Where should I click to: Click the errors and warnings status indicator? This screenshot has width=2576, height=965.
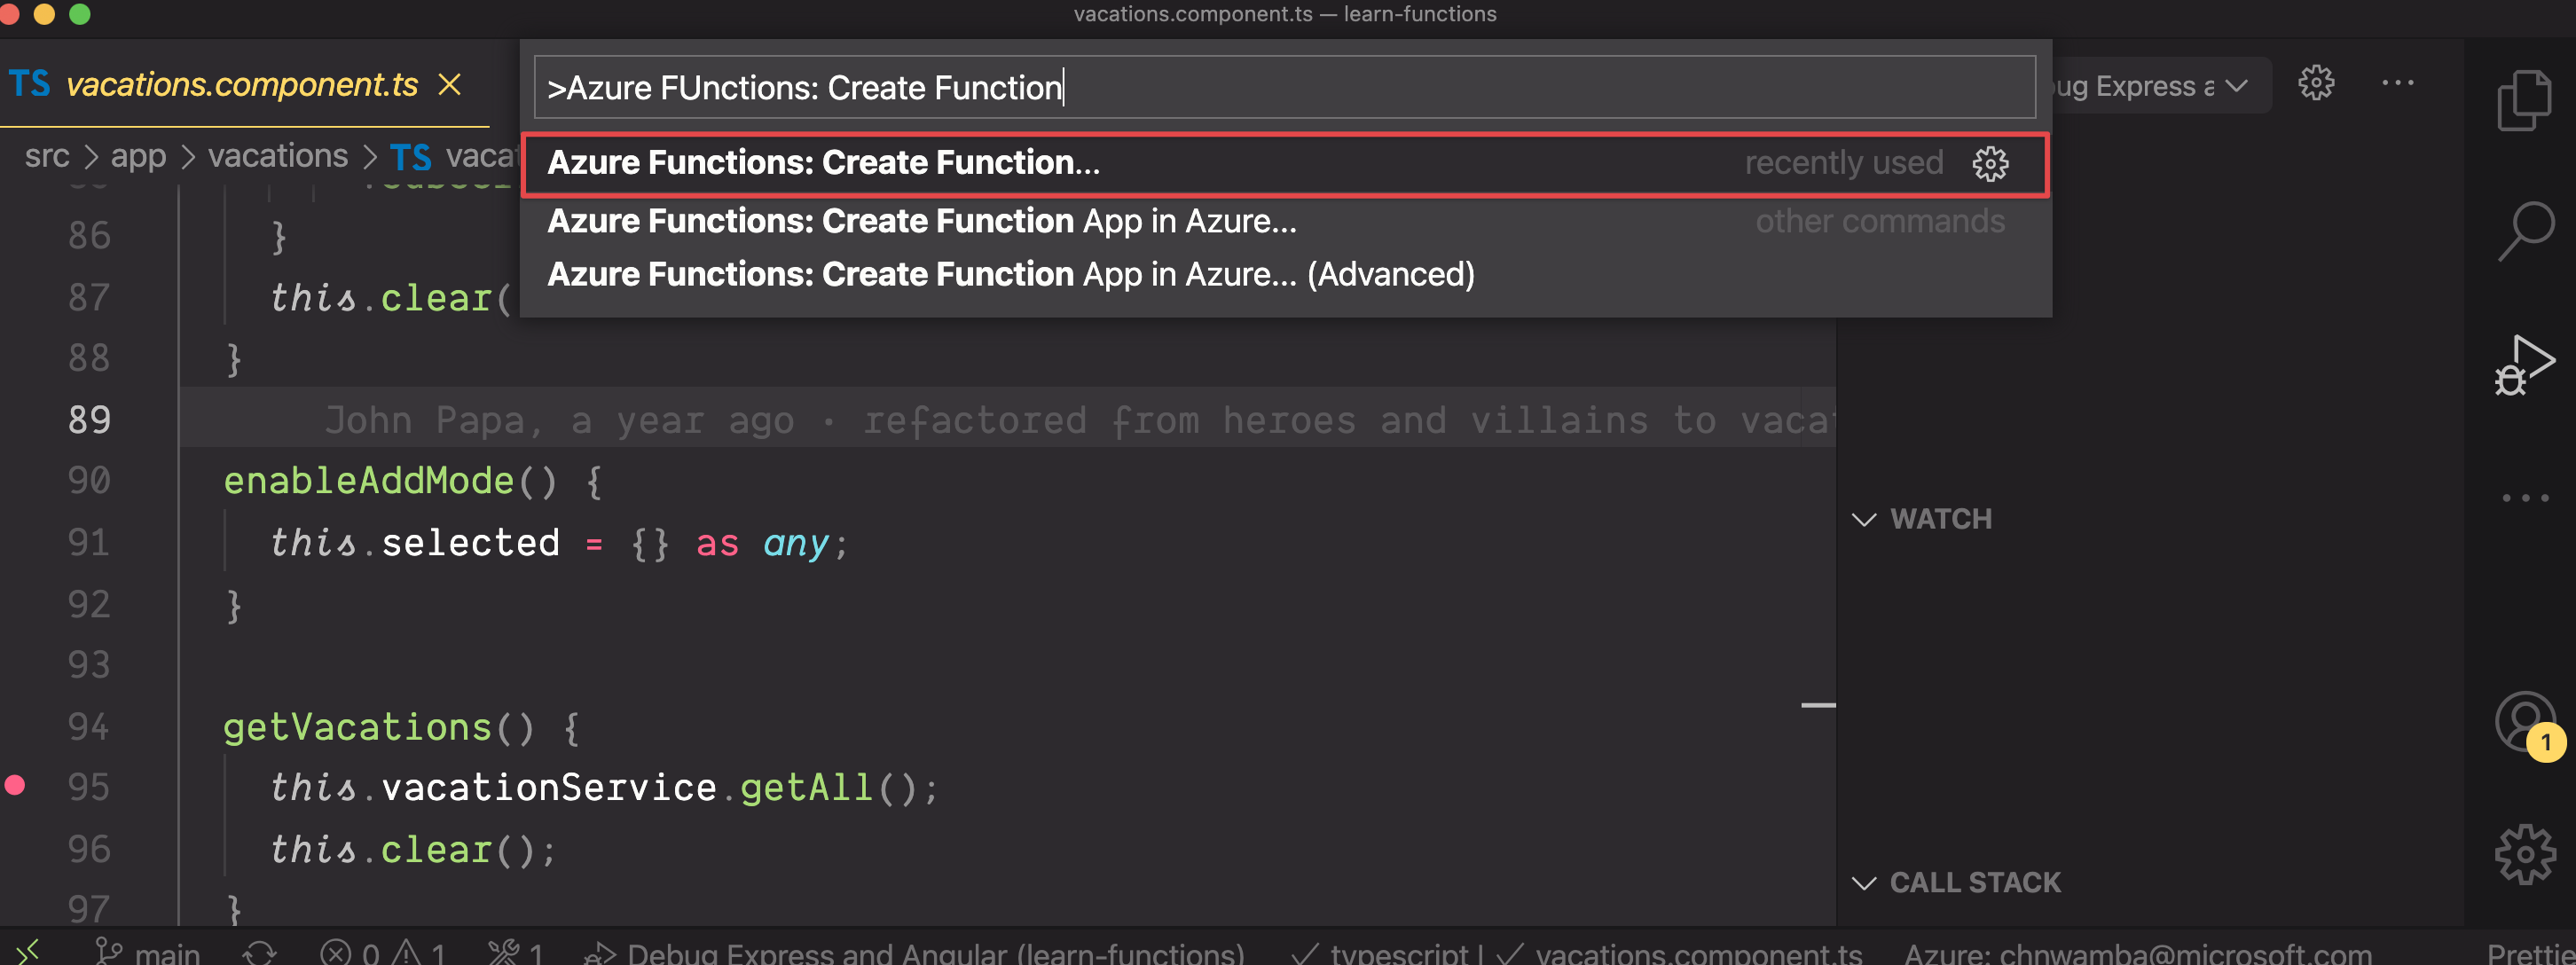[x=382, y=953]
